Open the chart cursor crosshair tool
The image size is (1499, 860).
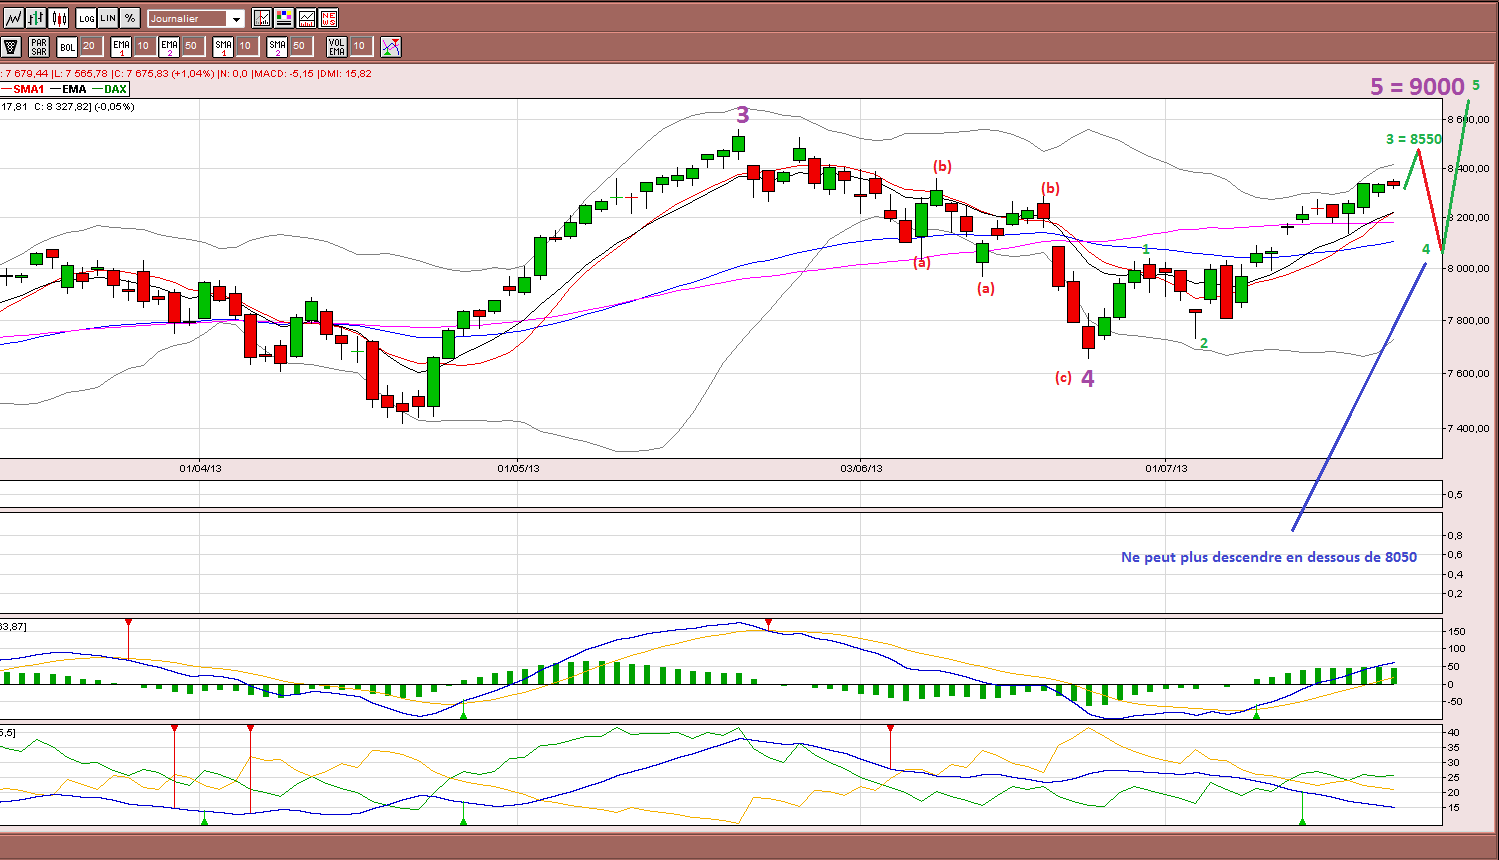point(262,18)
